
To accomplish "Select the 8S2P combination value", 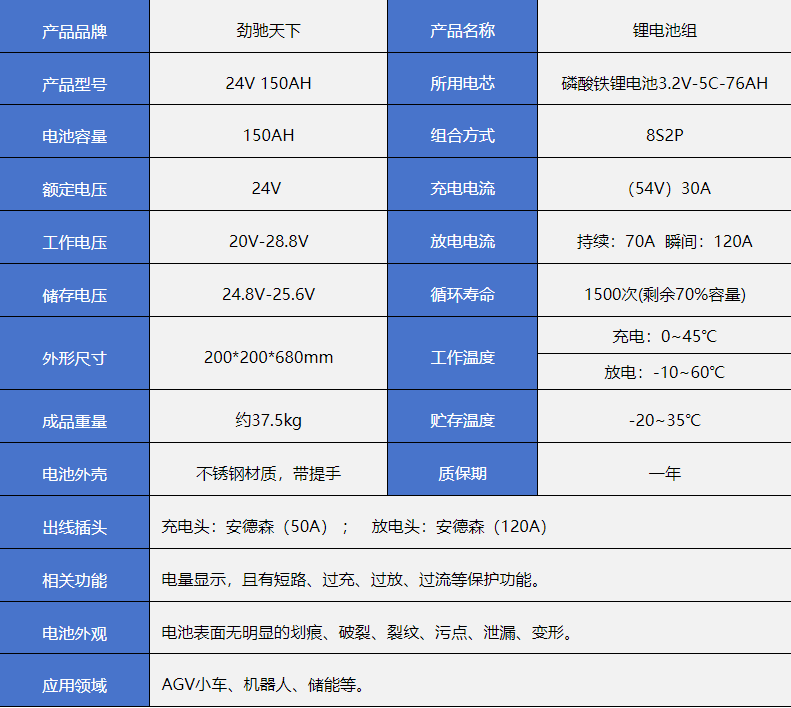I will pos(664,135).
